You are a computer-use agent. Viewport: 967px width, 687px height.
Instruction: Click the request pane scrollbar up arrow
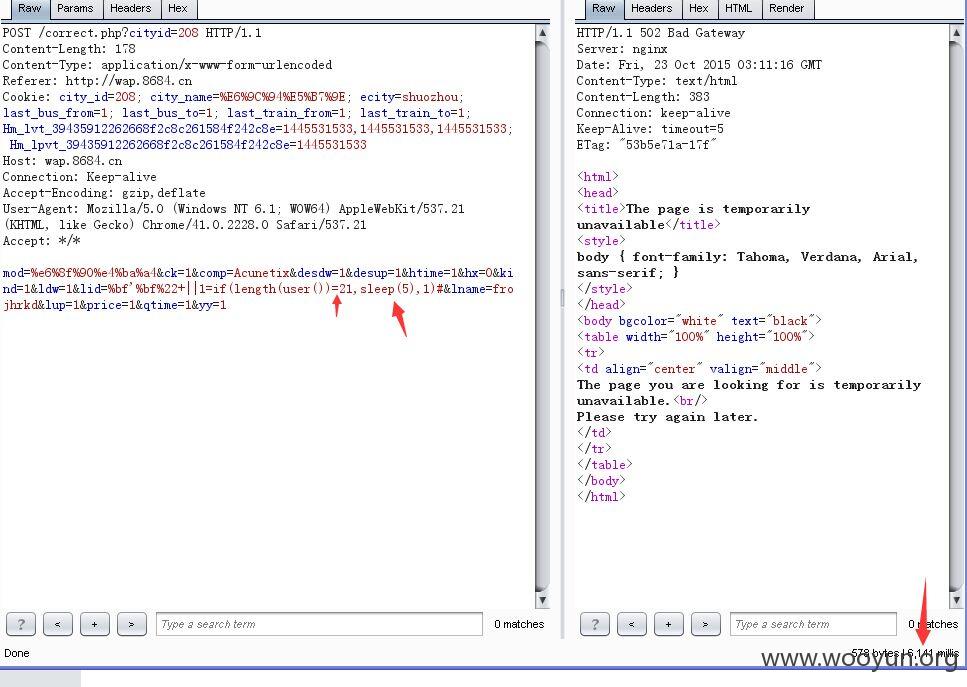coord(542,33)
